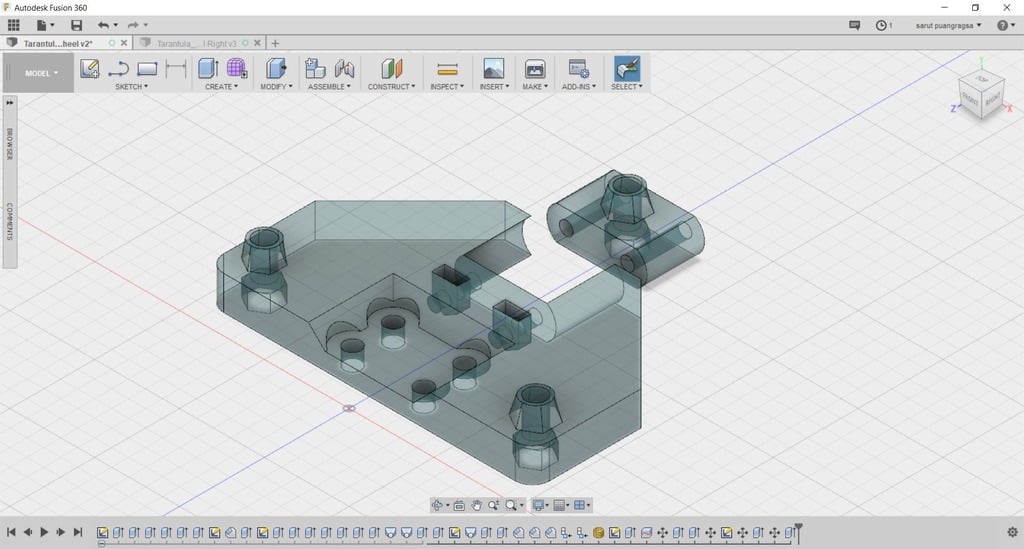Open the comments notification icon
Viewport: 1024px width, 549px height.
click(854, 25)
